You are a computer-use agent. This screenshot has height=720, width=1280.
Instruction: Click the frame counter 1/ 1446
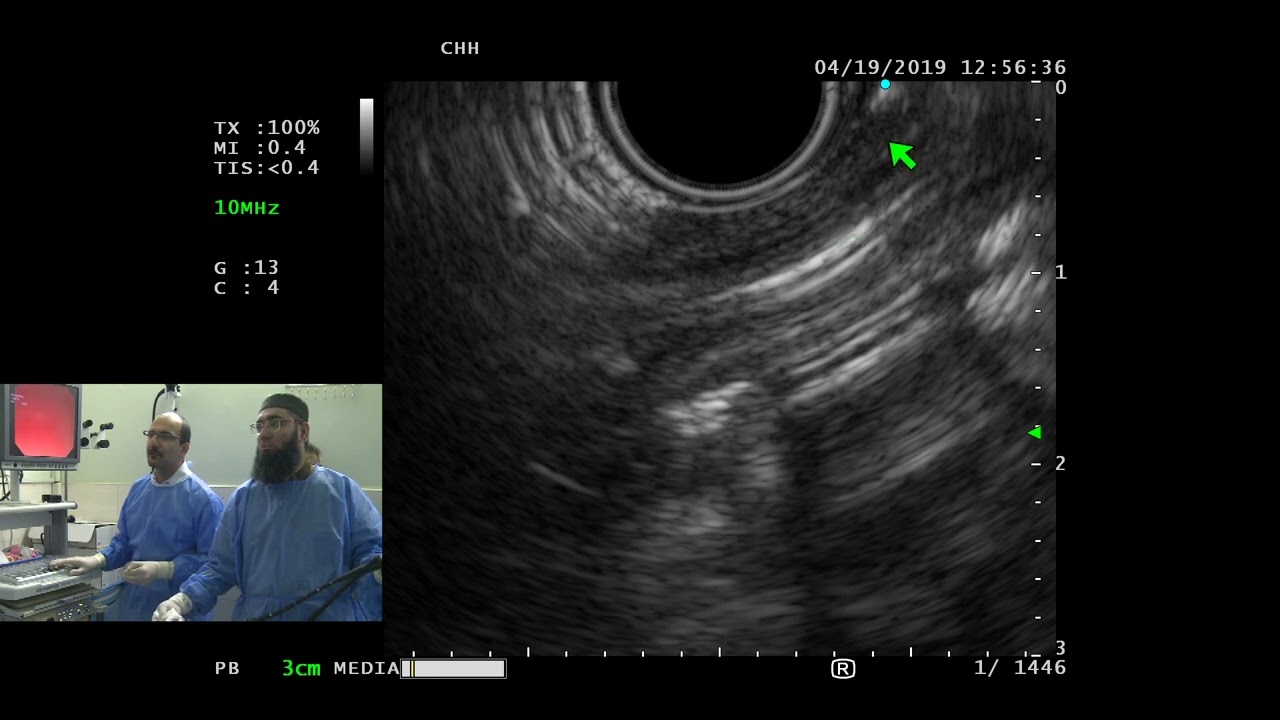1020,668
